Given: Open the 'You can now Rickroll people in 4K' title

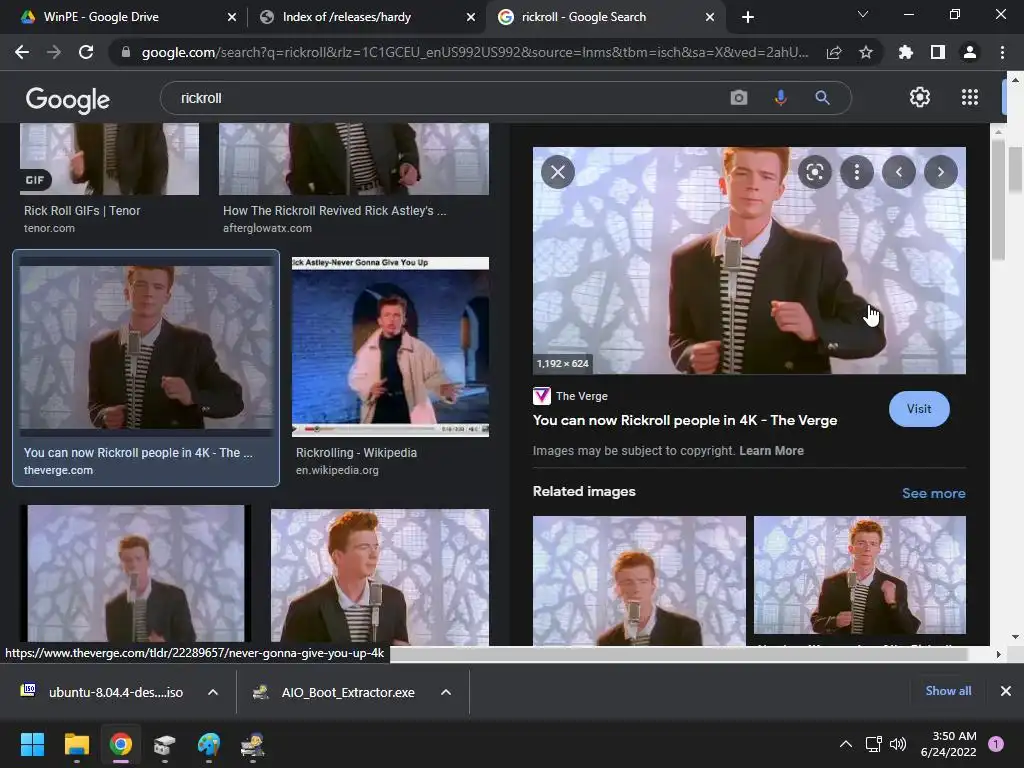Looking at the screenshot, I should point(685,421).
